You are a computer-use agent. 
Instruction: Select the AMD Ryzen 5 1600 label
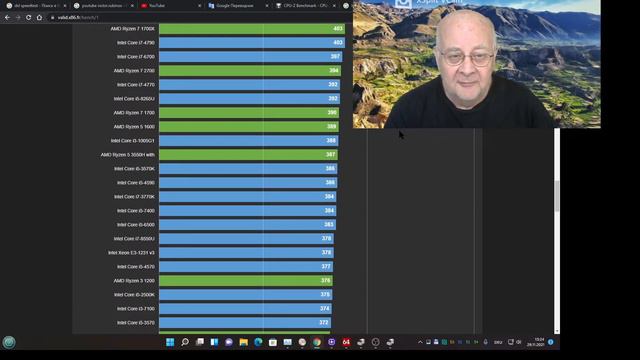pos(134,127)
